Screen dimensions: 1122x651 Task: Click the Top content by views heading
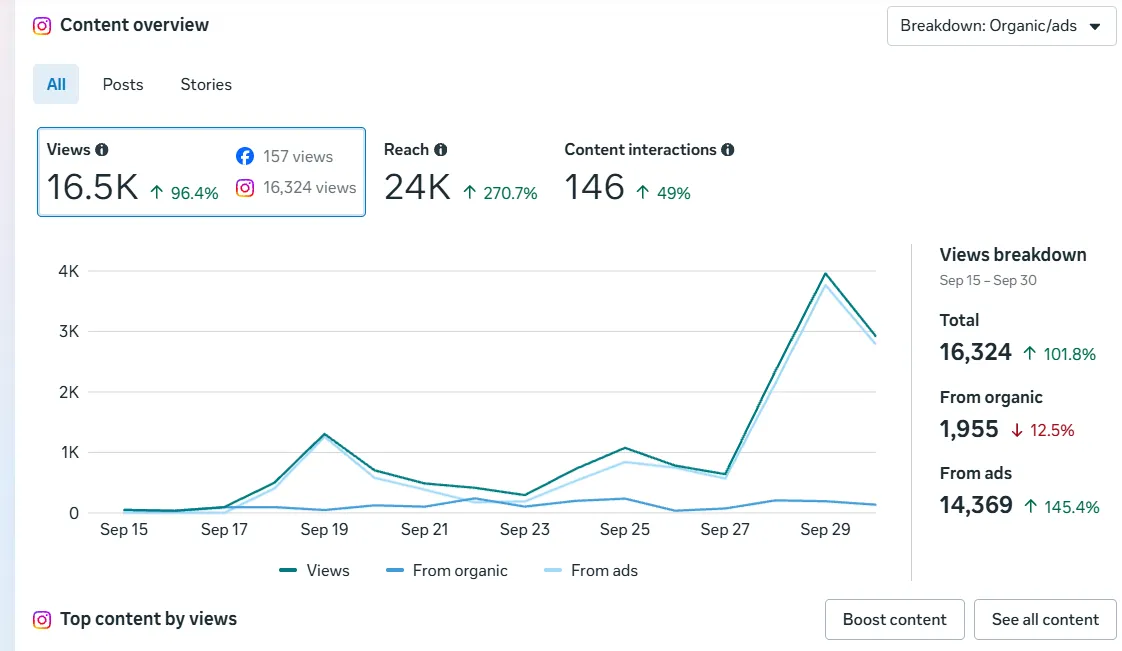(x=148, y=619)
